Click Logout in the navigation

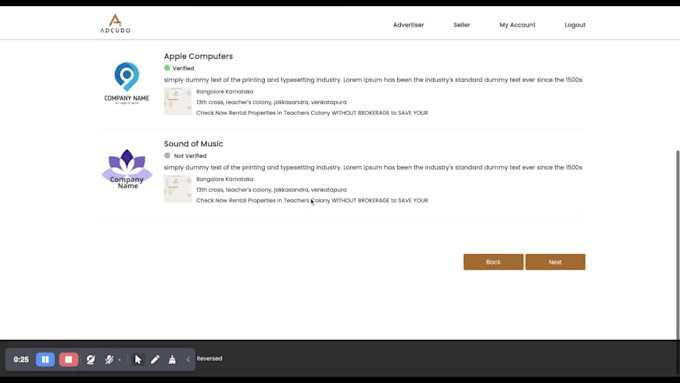coord(575,25)
